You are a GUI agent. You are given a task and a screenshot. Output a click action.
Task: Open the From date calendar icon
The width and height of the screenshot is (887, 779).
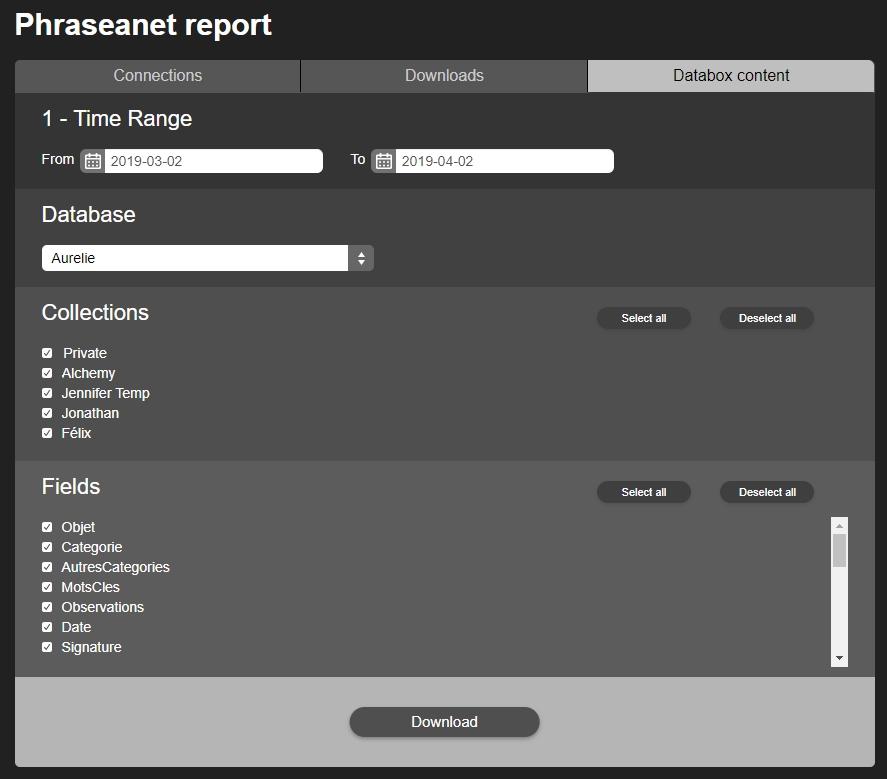[x=93, y=161]
